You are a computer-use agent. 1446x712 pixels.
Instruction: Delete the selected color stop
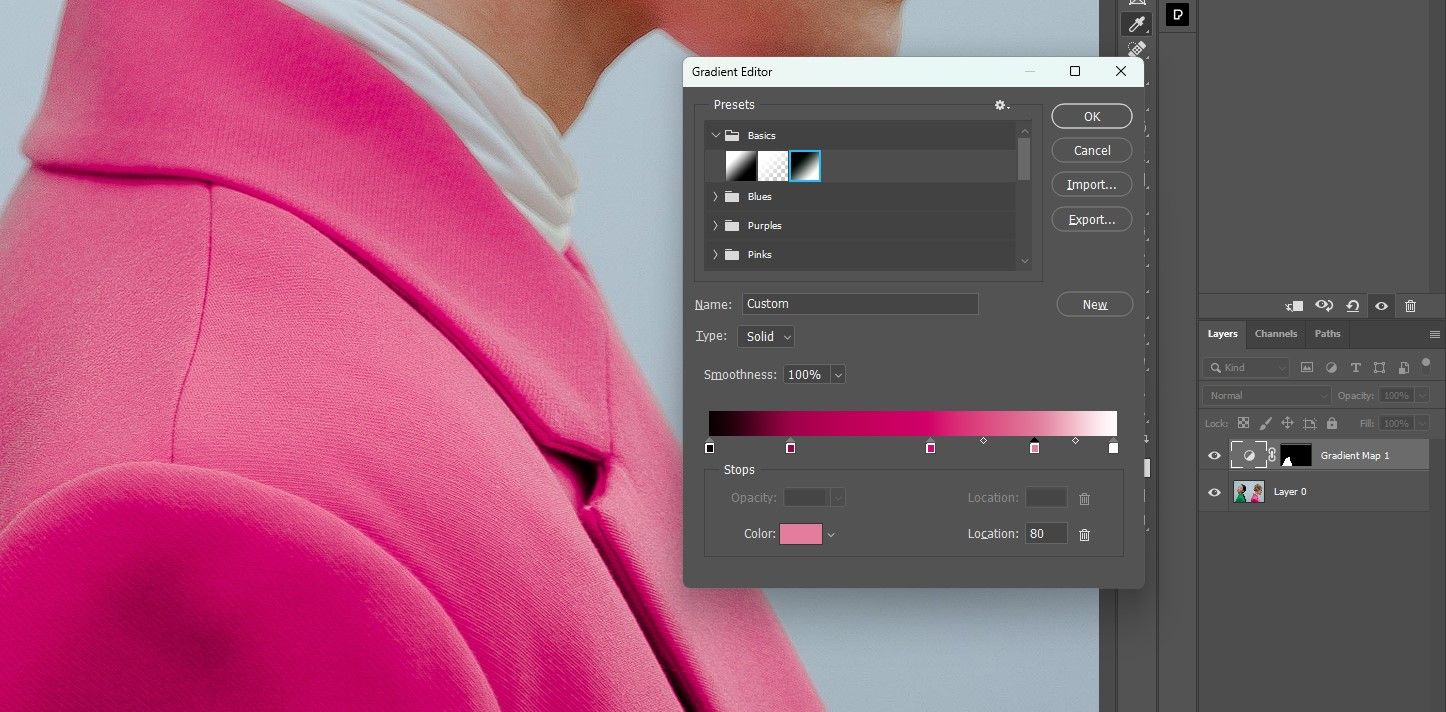click(x=1084, y=535)
